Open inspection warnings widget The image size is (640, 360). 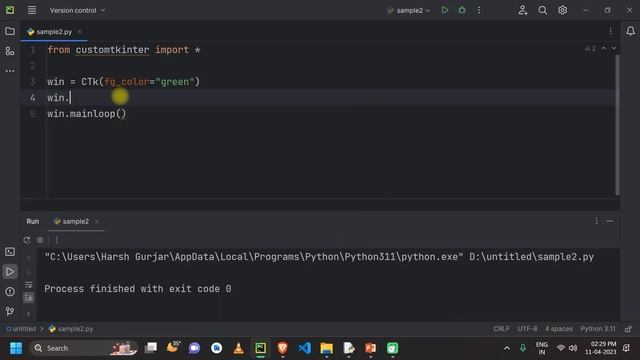[x=590, y=49]
